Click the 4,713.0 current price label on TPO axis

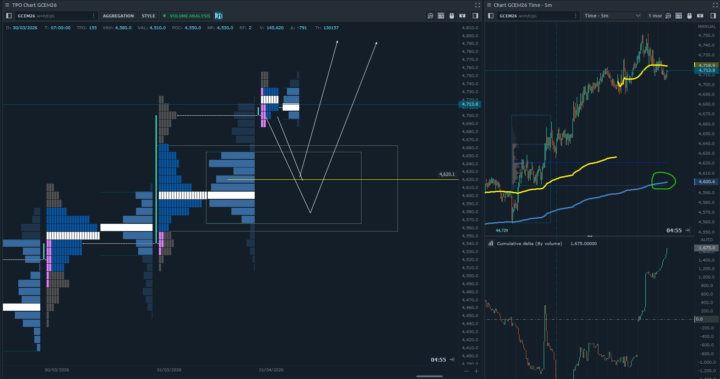(x=470, y=104)
